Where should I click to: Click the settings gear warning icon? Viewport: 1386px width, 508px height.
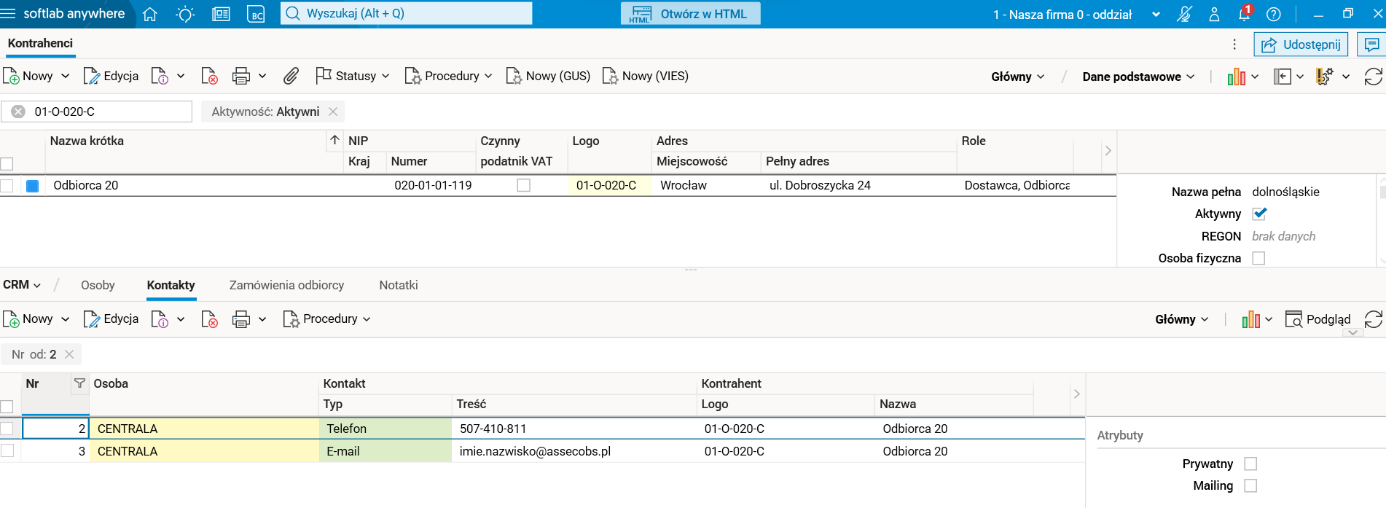(x=1327, y=76)
